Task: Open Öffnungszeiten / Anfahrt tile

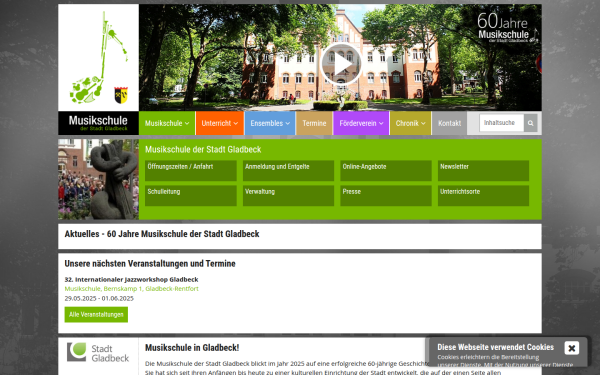Action: [191, 171]
